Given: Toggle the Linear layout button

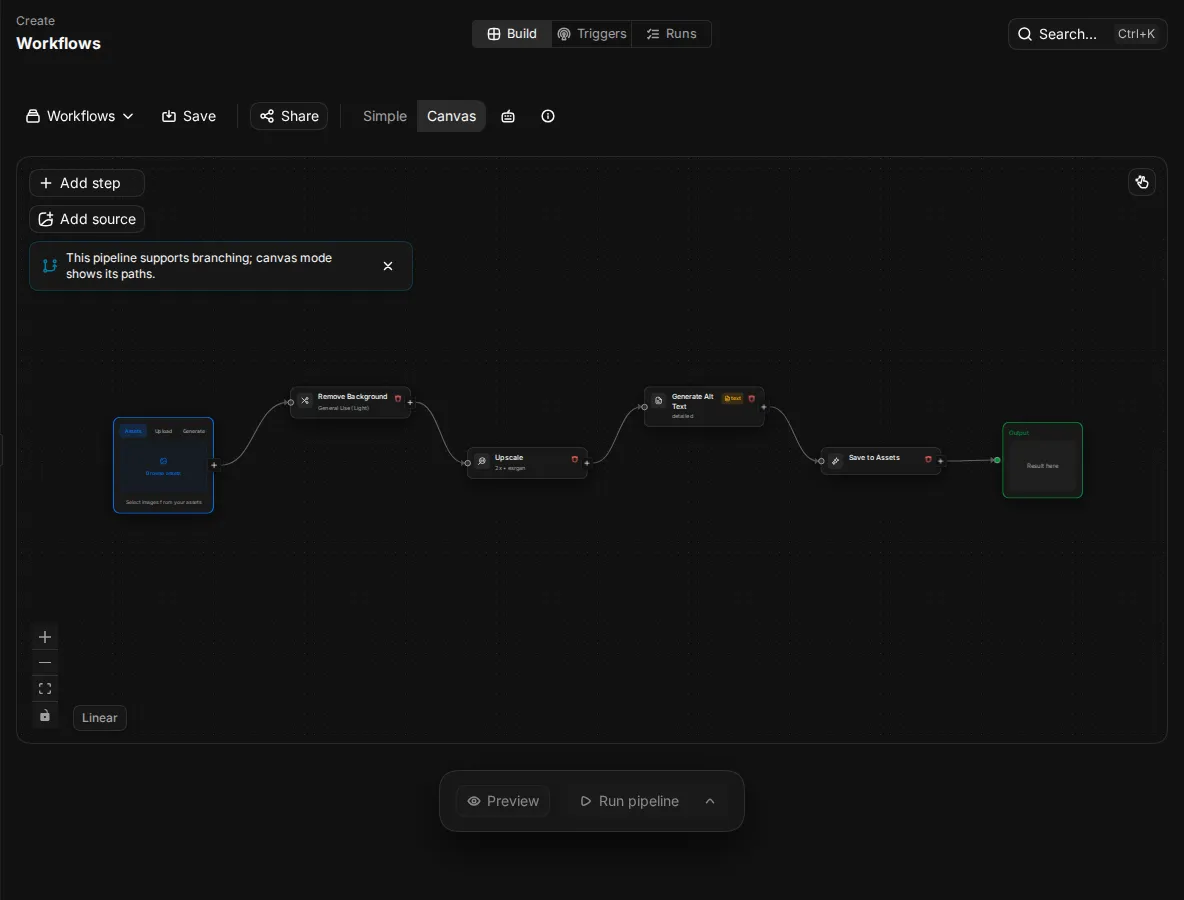Looking at the screenshot, I should (x=100, y=718).
